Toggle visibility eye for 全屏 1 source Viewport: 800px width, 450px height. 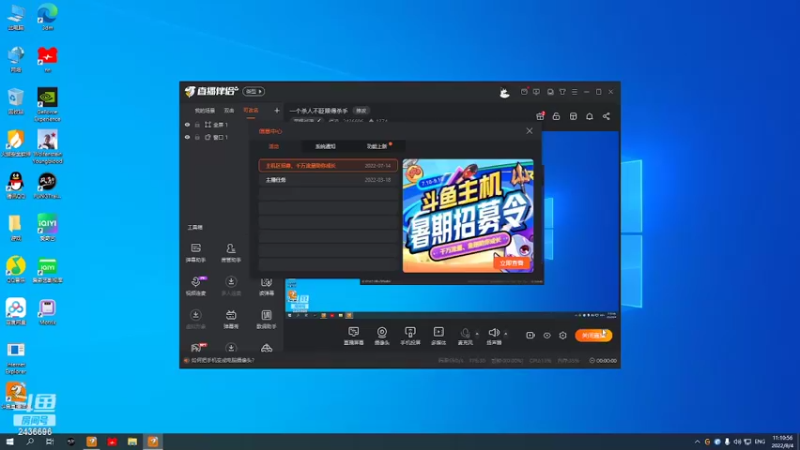(x=187, y=124)
